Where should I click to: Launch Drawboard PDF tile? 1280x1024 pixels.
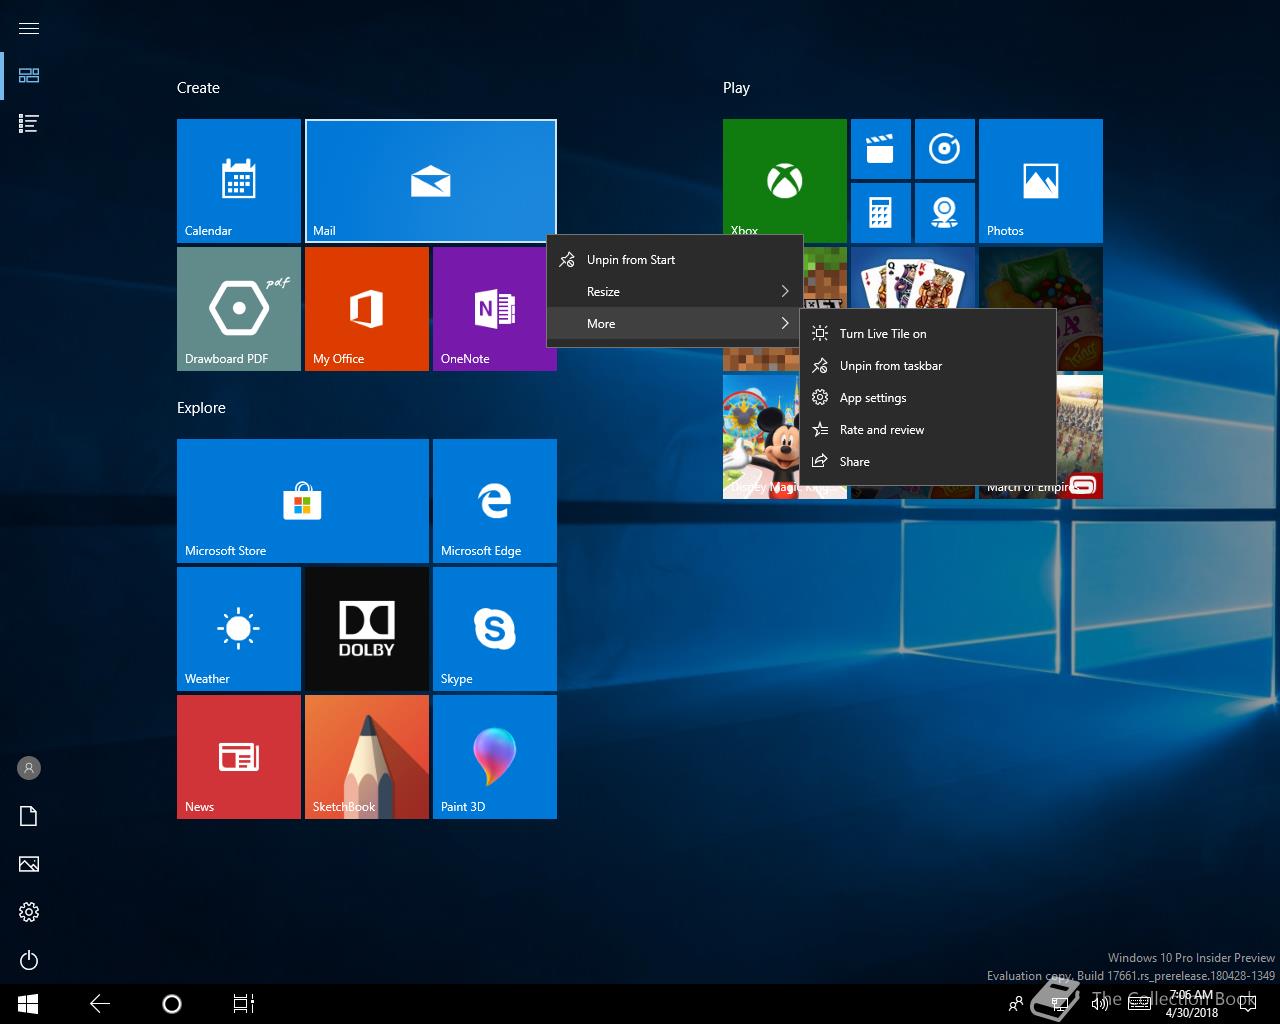(239, 309)
